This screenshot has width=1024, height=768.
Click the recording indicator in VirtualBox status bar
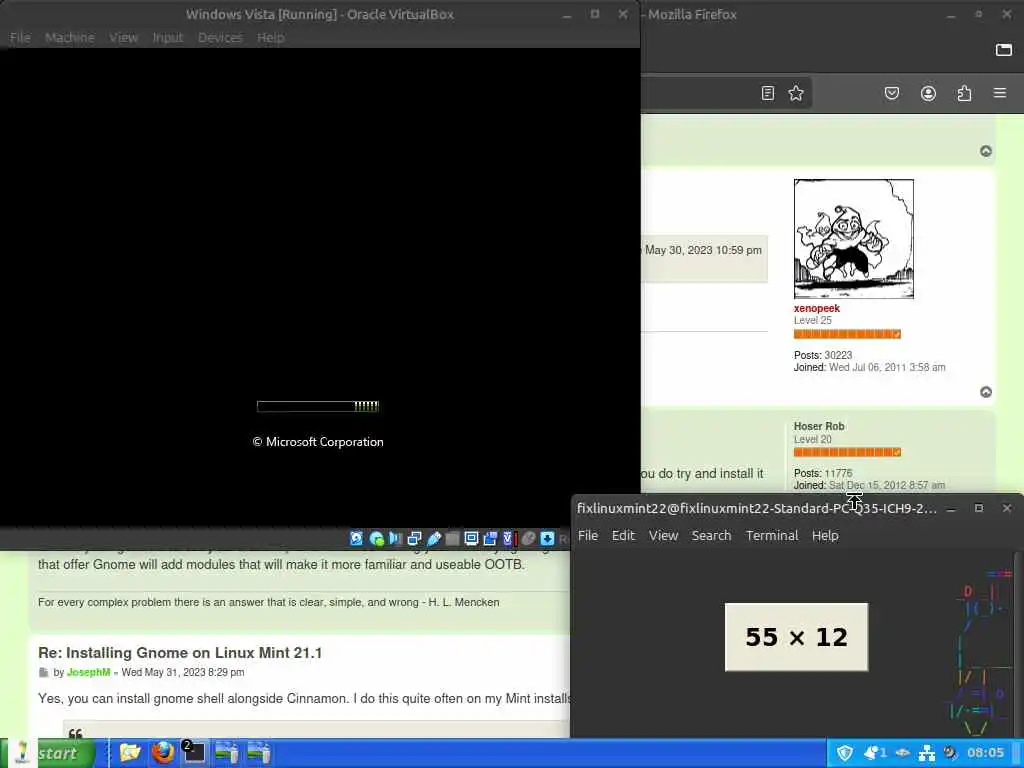click(490, 538)
